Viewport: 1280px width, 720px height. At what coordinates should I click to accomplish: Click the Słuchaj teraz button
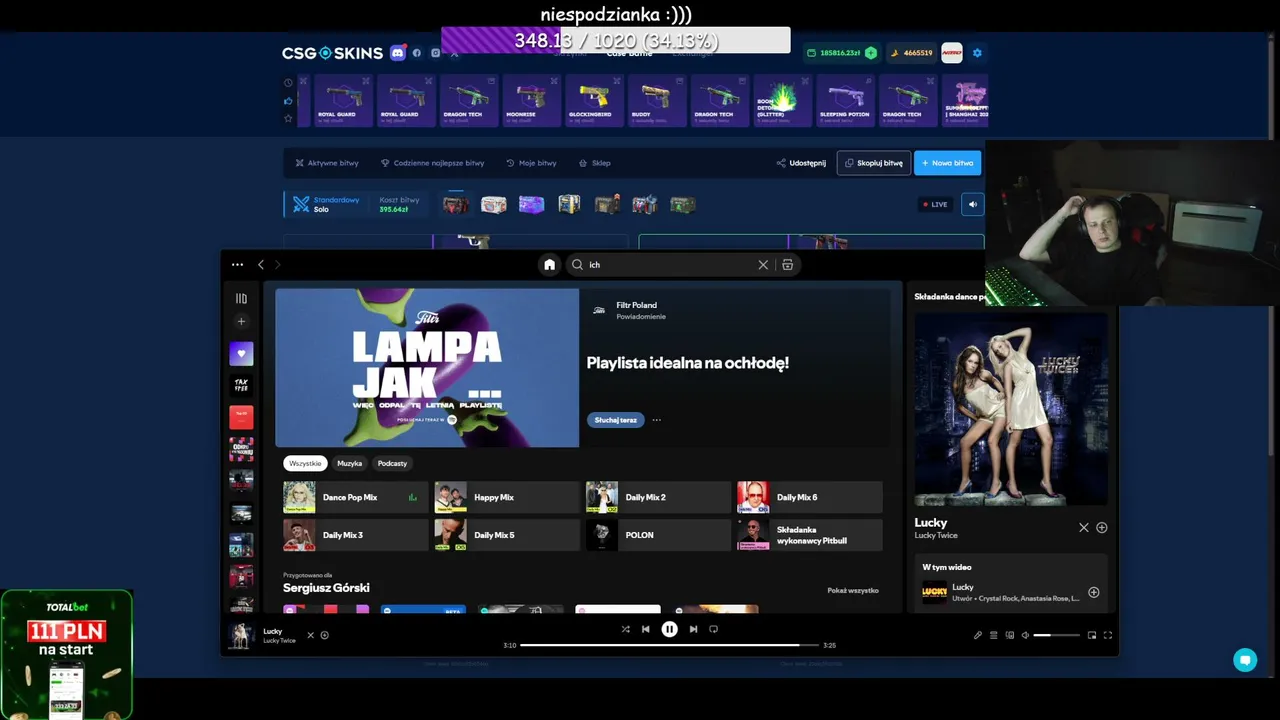point(615,420)
